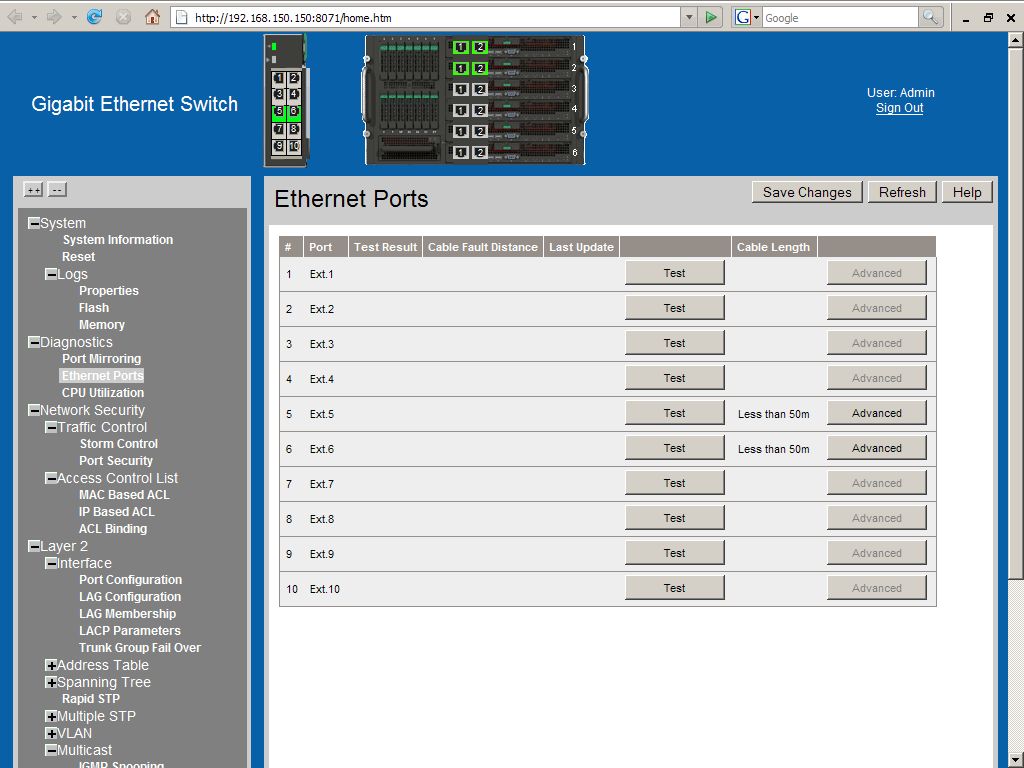Click the expand-all '++' tree icon

(x=33, y=190)
